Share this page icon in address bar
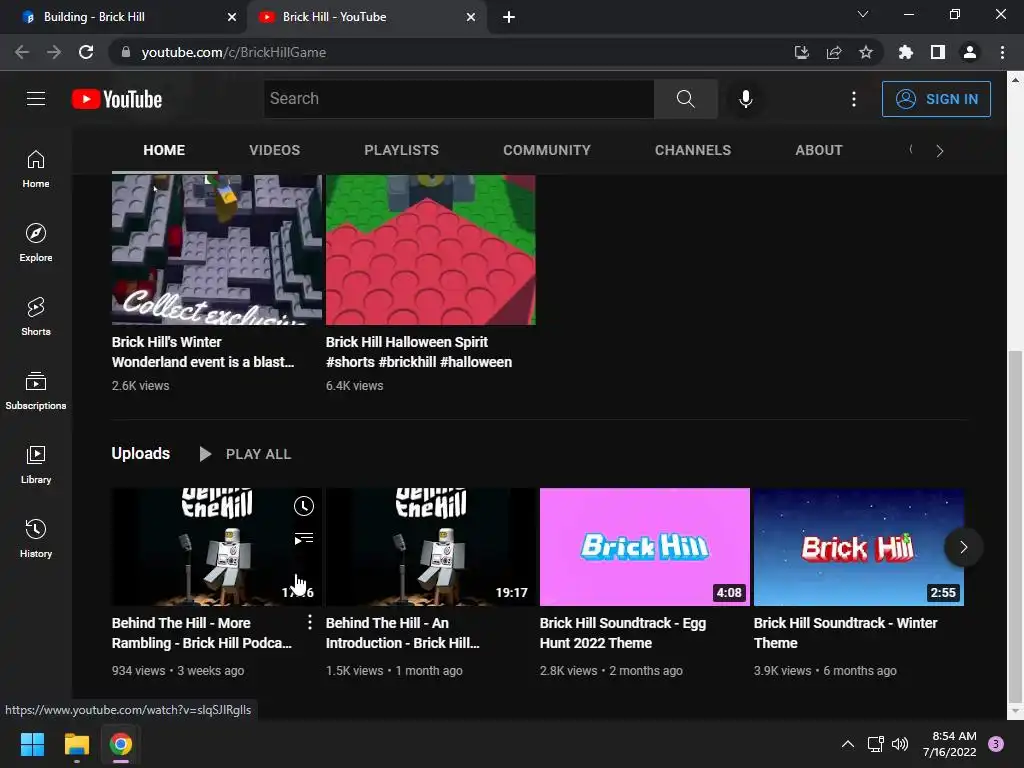This screenshot has width=1024, height=768. click(x=834, y=52)
